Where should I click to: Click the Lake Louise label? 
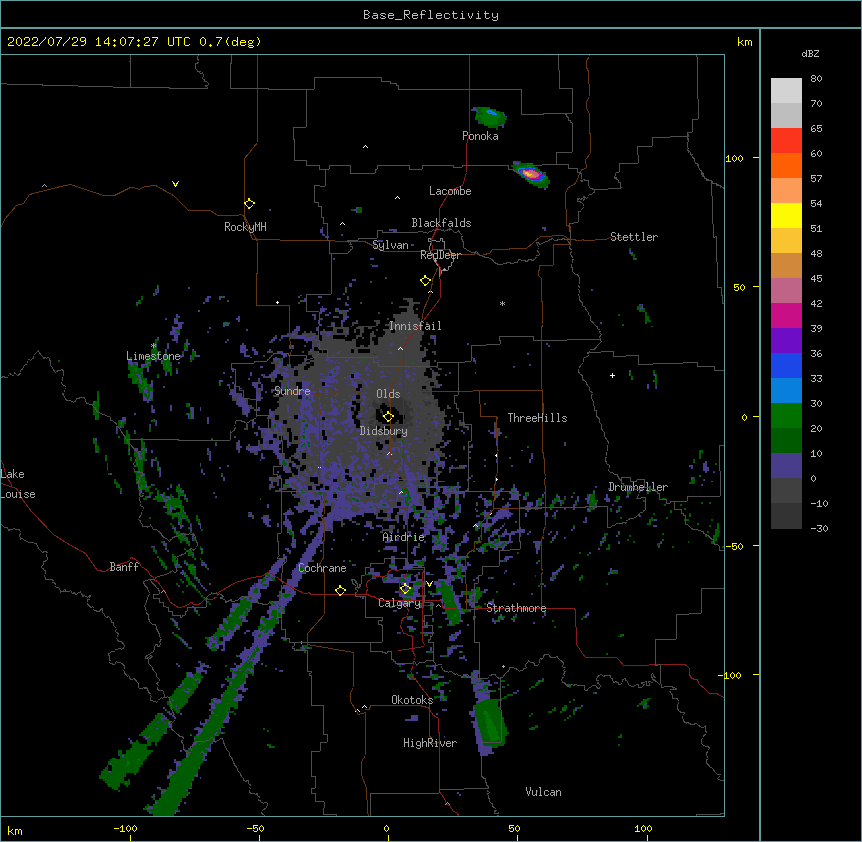click(x=18, y=484)
